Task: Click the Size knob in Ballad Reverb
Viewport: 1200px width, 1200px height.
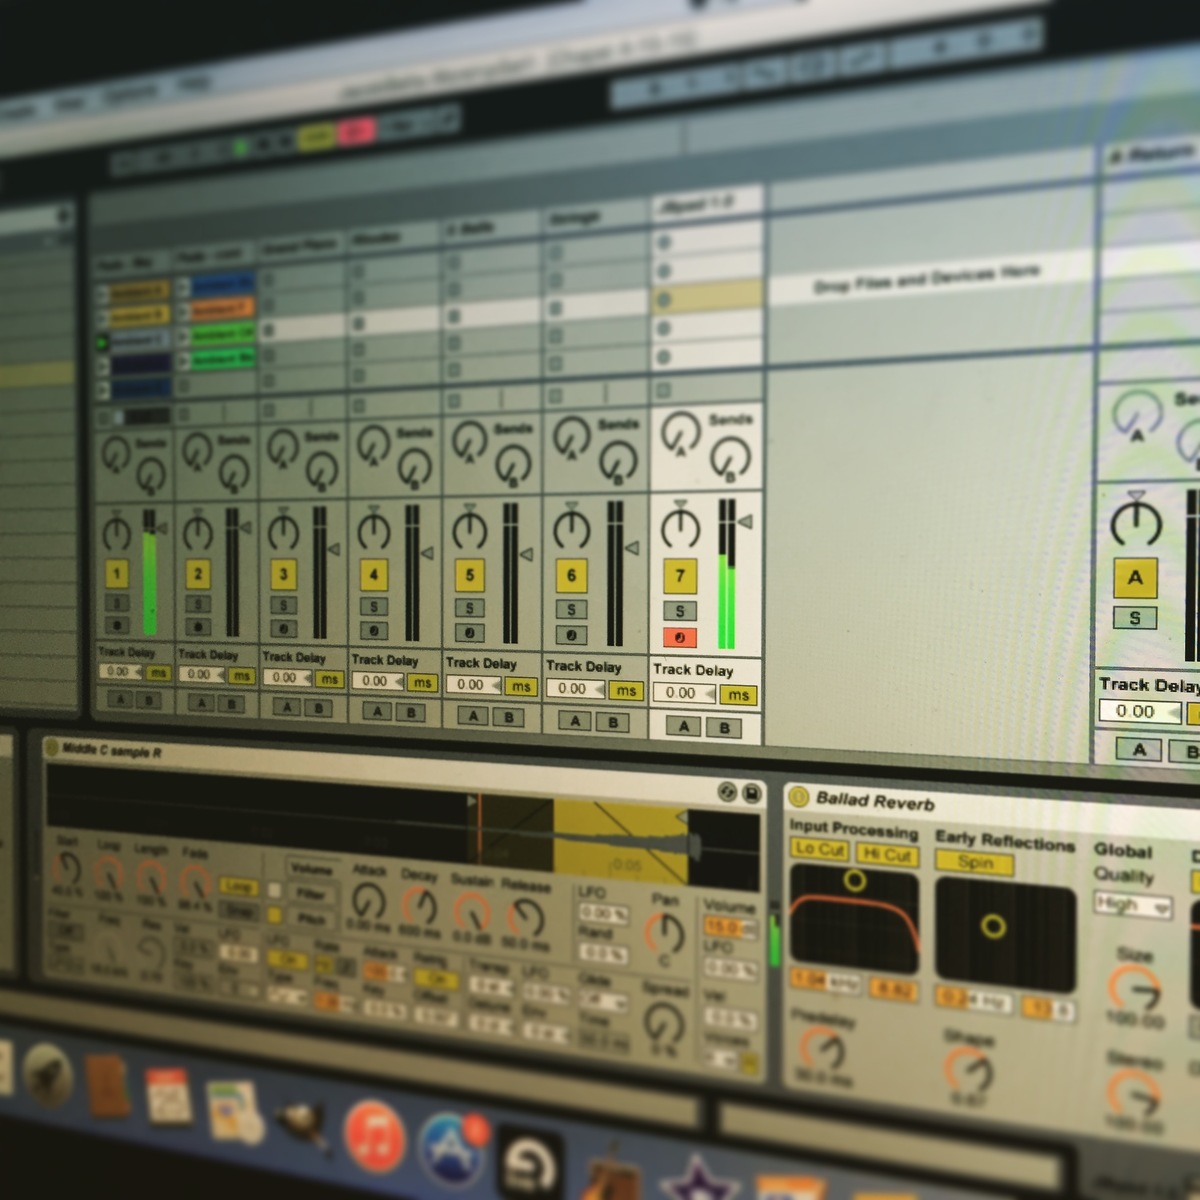Action: (1135, 990)
